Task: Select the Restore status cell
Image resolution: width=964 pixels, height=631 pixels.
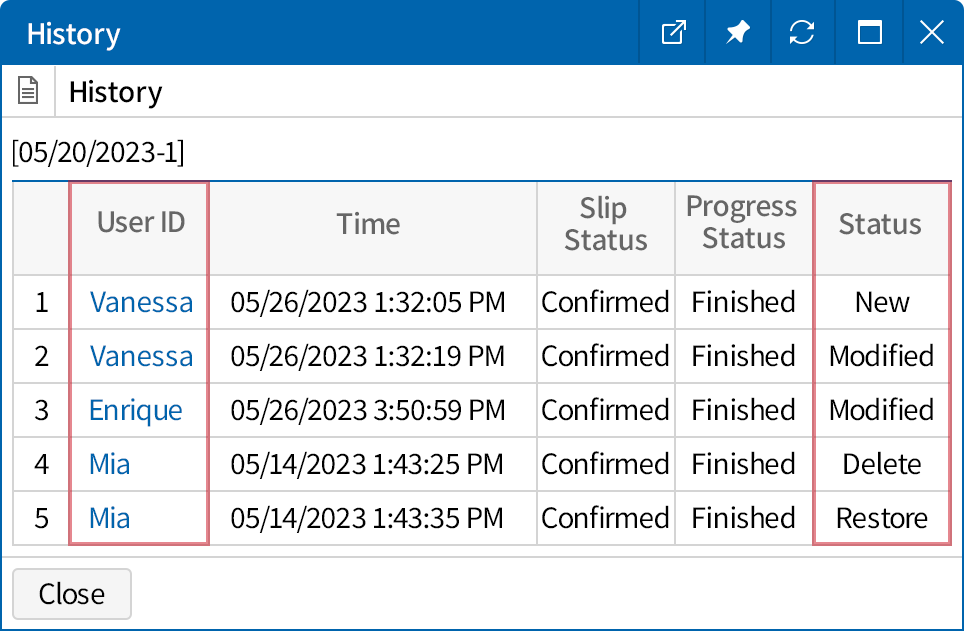Action: click(x=881, y=518)
